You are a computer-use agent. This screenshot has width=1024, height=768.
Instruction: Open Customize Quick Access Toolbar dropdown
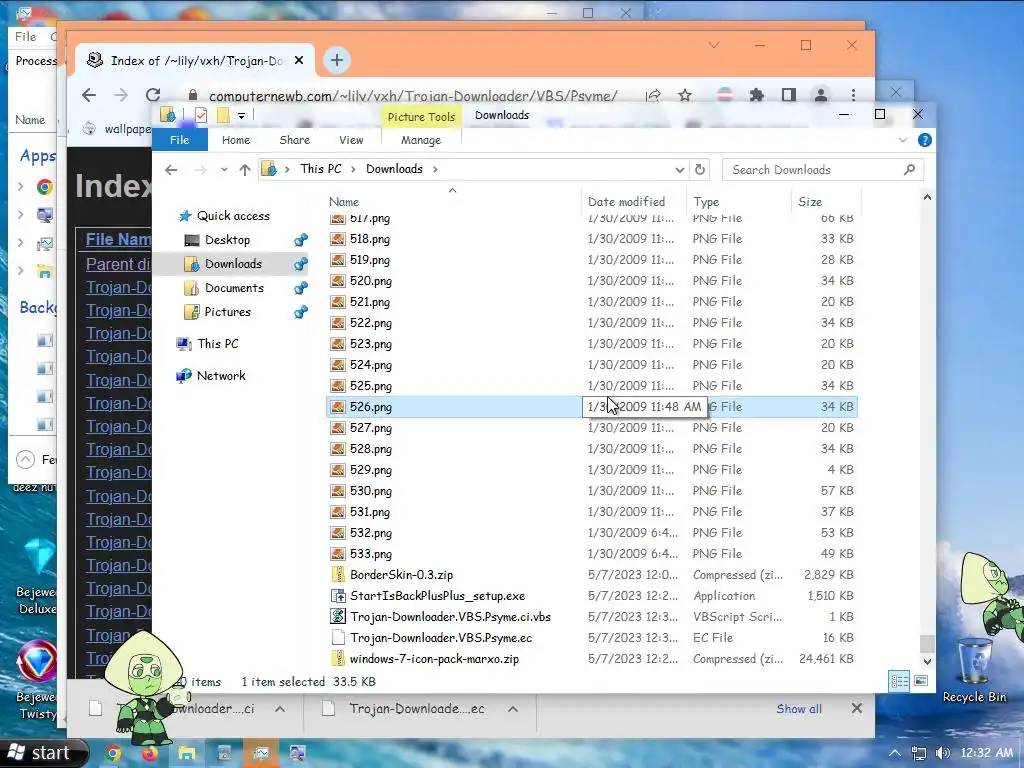[x=241, y=116]
